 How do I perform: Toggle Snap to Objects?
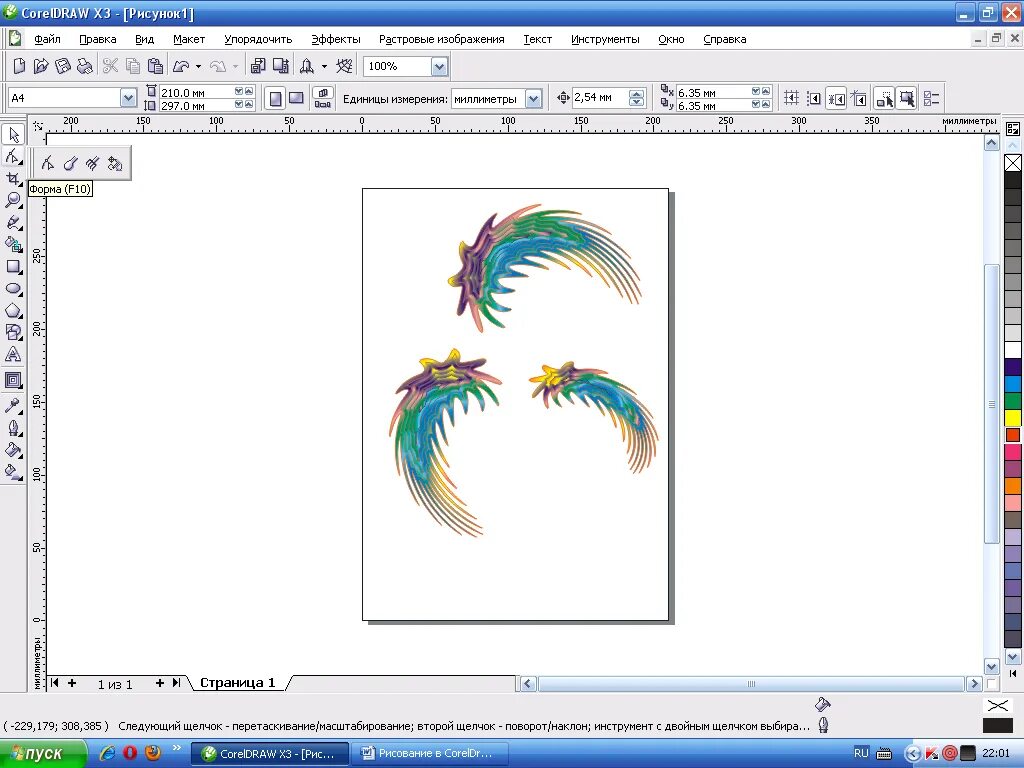[x=837, y=99]
